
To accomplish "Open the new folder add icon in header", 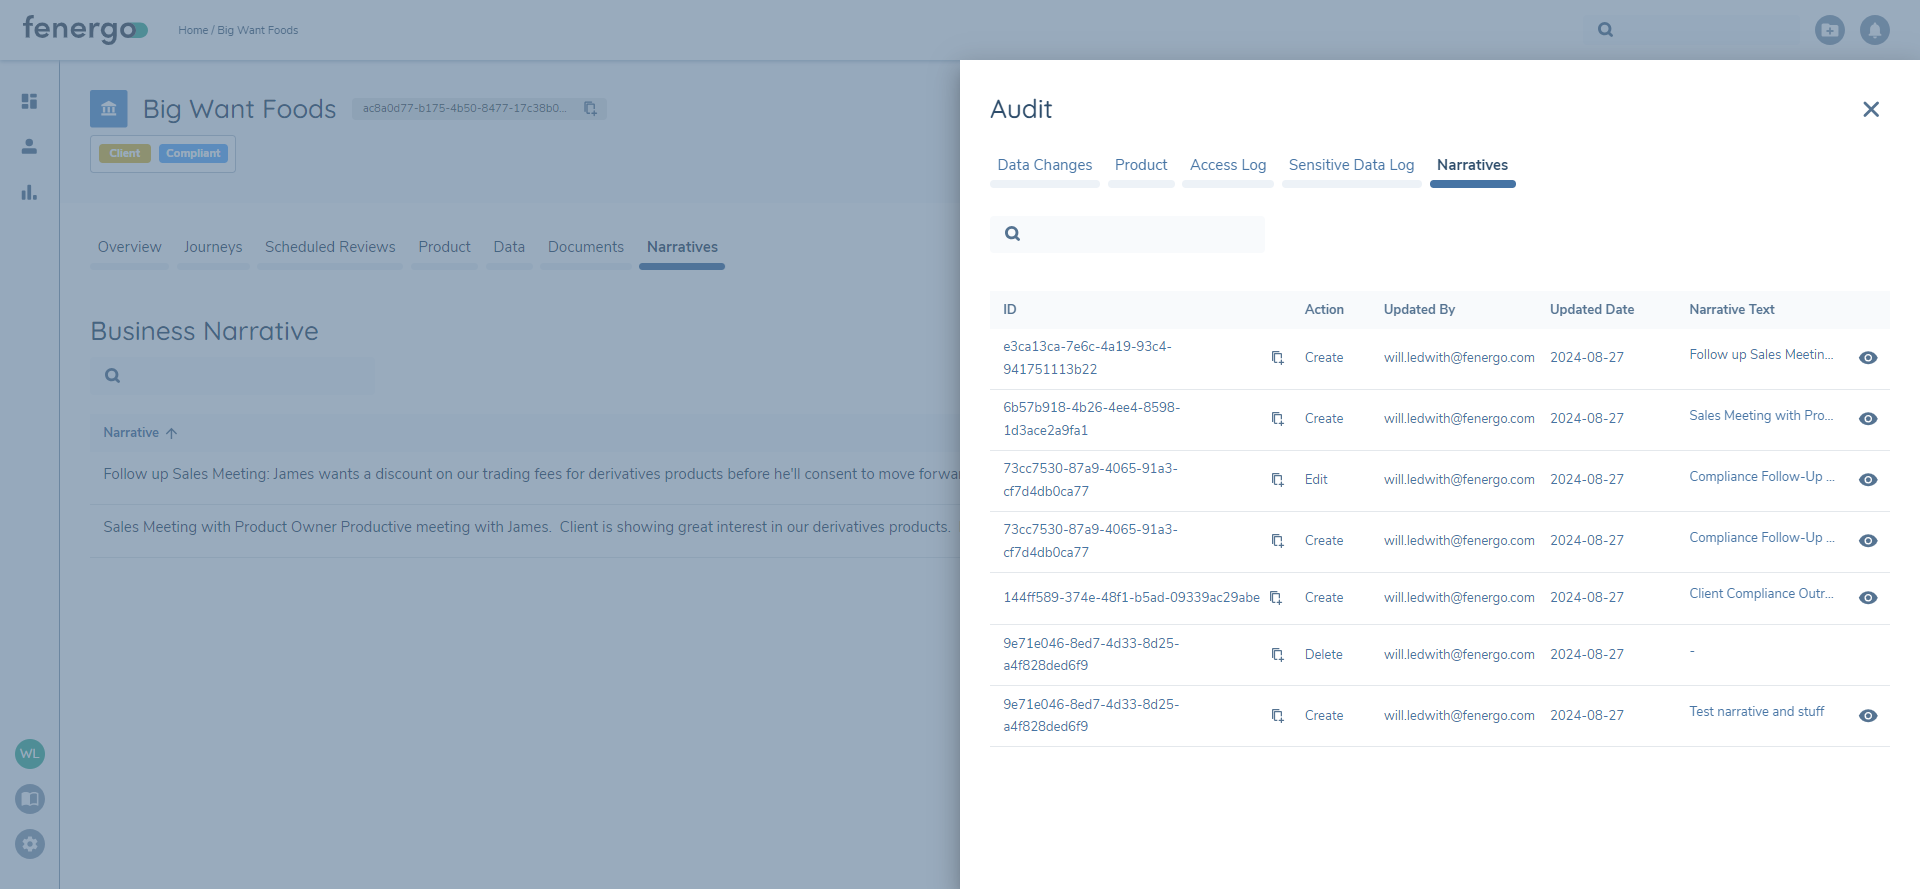I will [x=1829, y=30].
